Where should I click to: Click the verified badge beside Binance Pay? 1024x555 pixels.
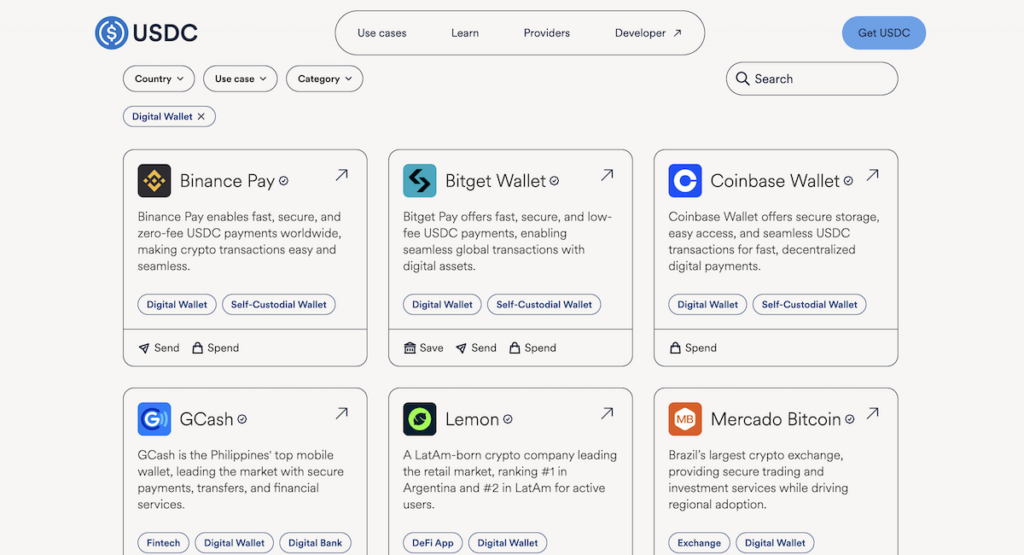click(x=283, y=181)
